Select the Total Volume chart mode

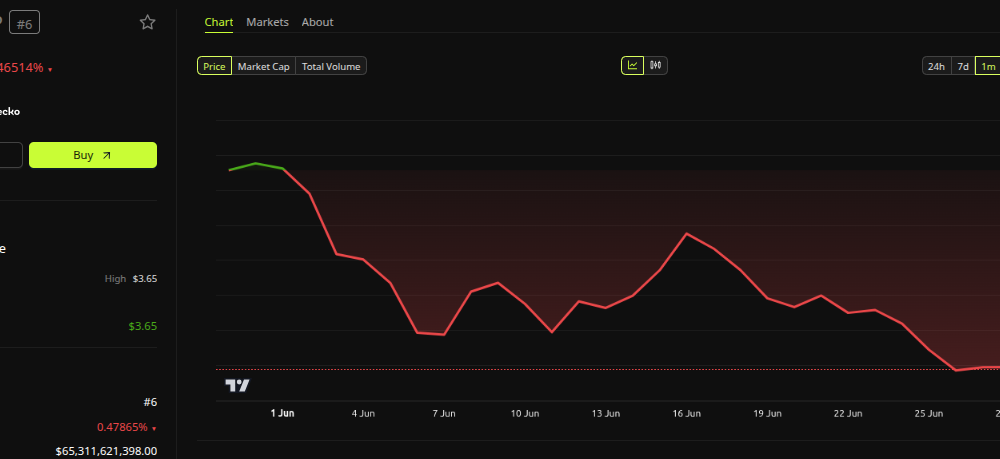point(331,66)
